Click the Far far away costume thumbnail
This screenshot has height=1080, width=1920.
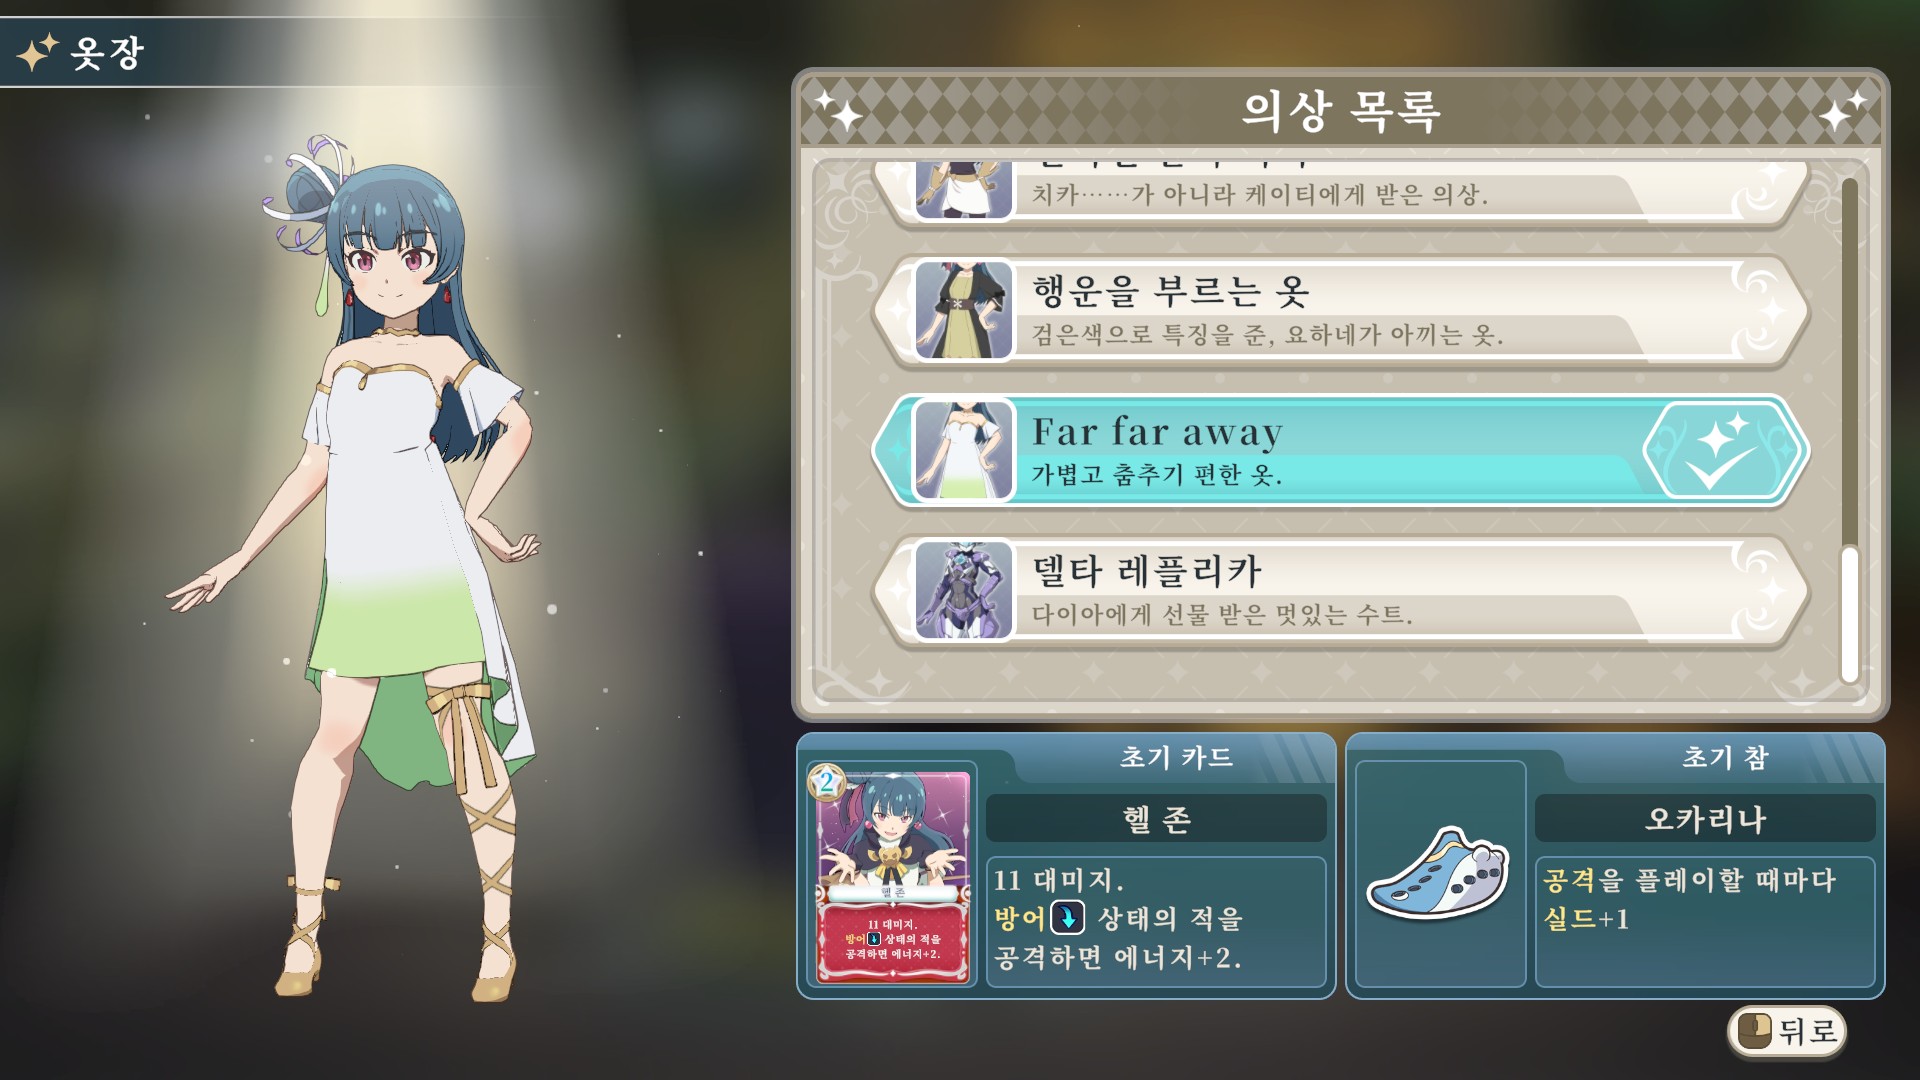(964, 451)
